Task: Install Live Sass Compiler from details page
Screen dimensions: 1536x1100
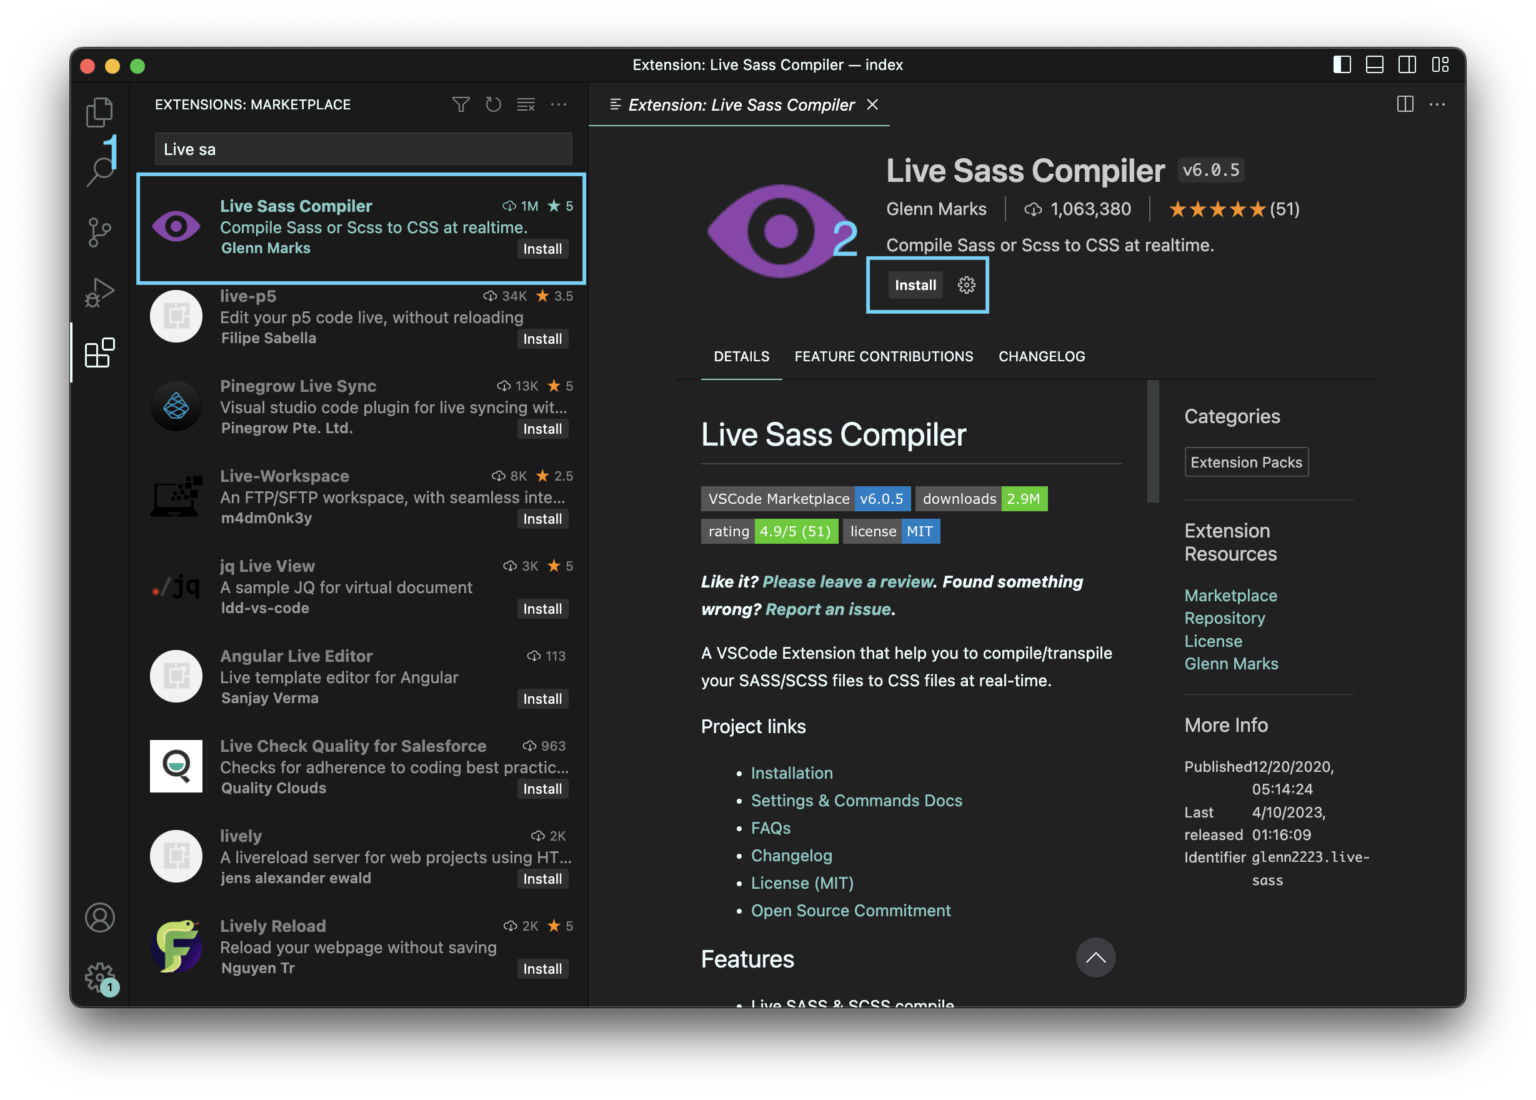Action: pos(916,285)
